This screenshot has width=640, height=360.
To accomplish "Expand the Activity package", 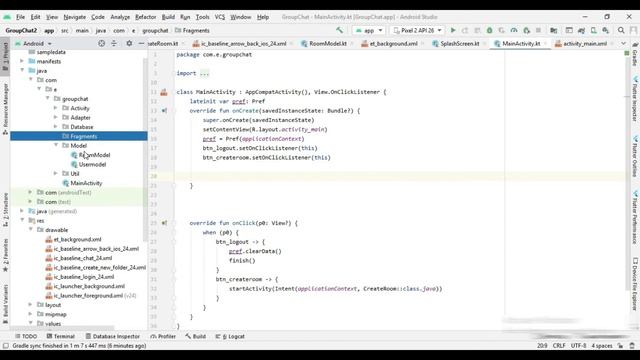I will tap(56, 108).
